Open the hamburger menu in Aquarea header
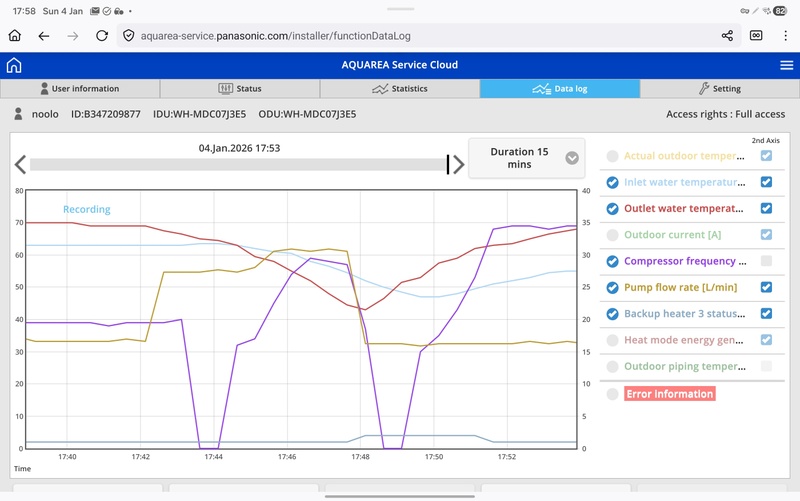Image resolution: width=800 pixels, height=501 pixels. 786,65
